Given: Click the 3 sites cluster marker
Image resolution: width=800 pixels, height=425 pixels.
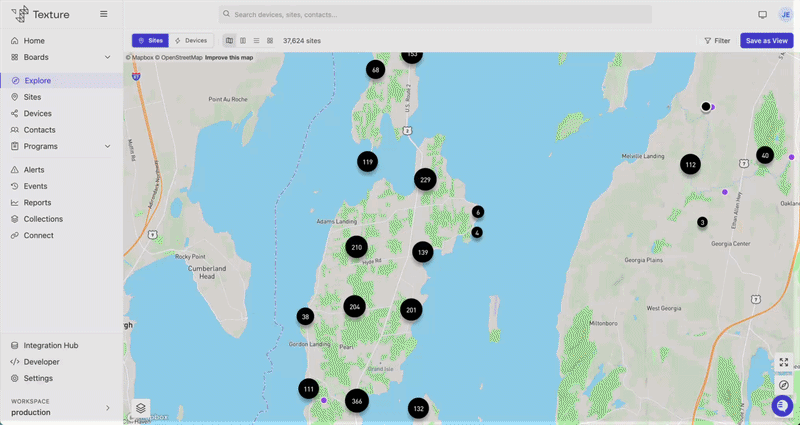Looking at the screenshot, I should 703,222.
